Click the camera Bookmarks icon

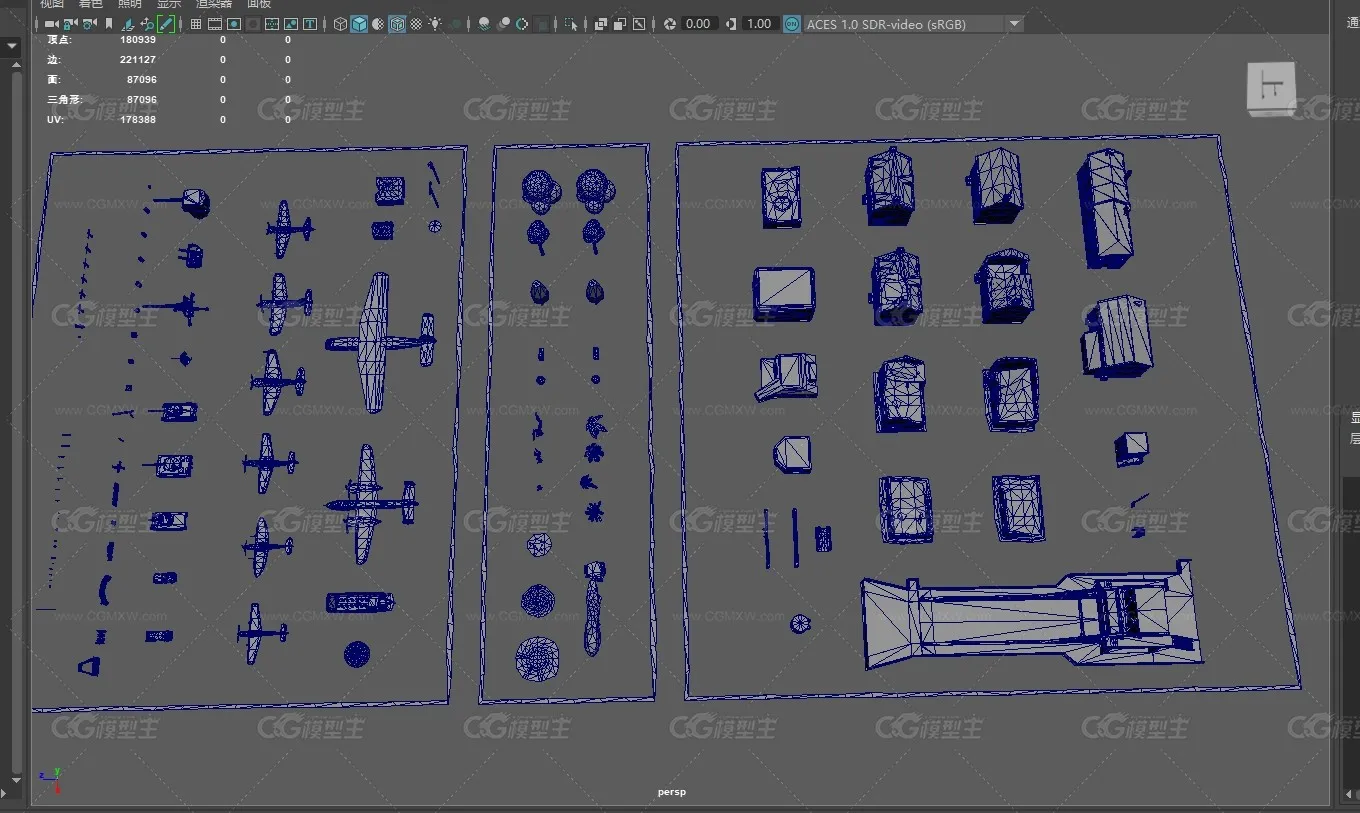[x=109, y=24]
